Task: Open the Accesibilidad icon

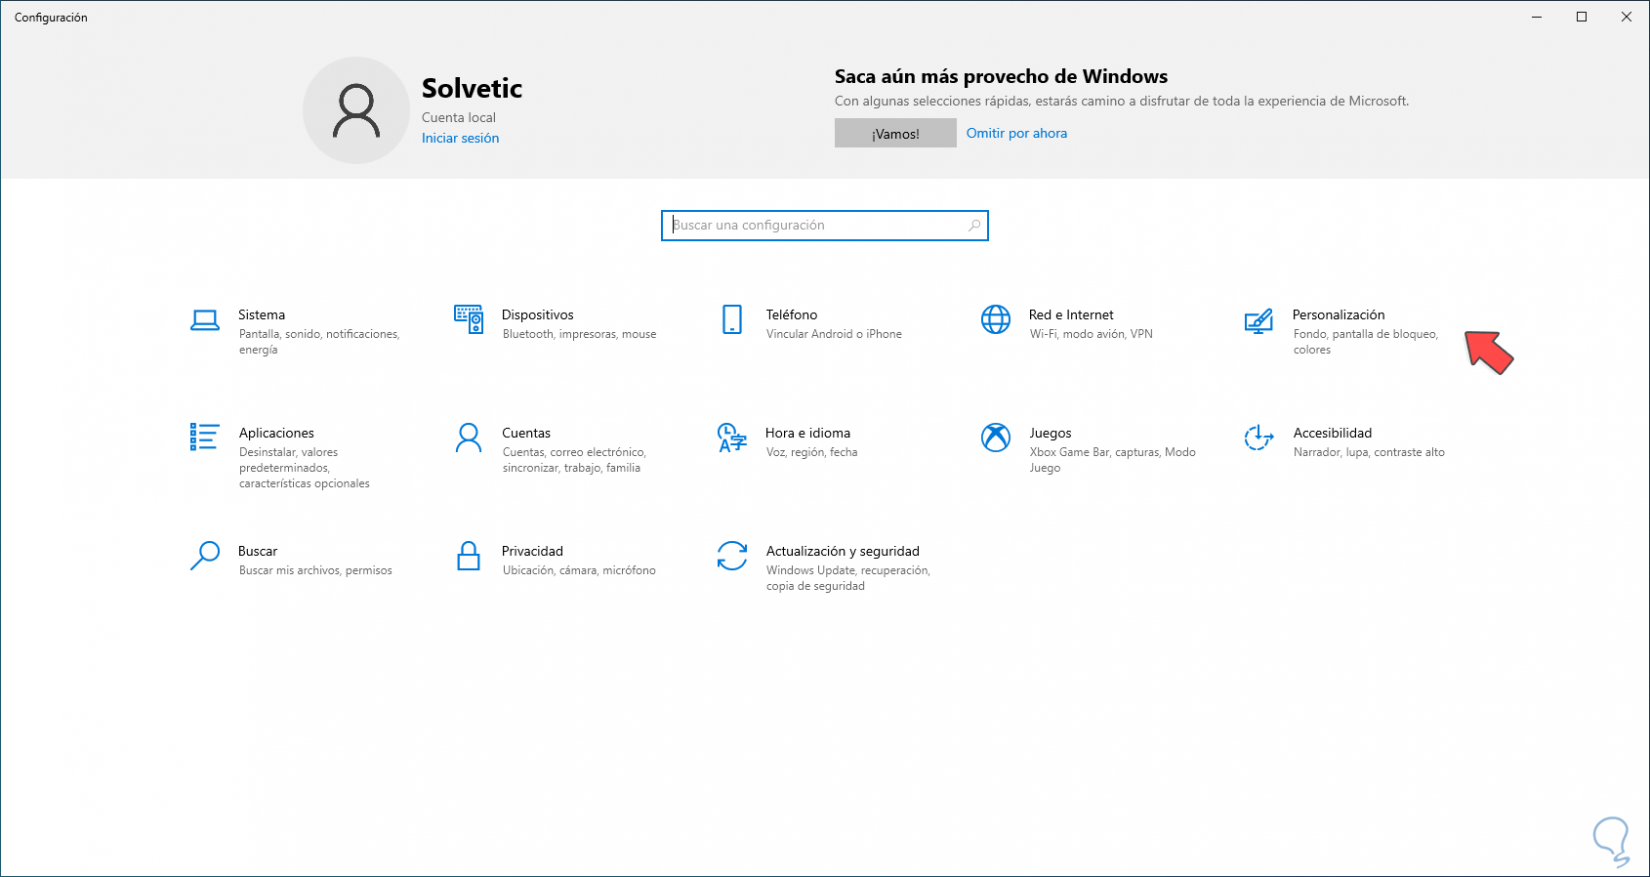Action: [x=1258, y=438]
